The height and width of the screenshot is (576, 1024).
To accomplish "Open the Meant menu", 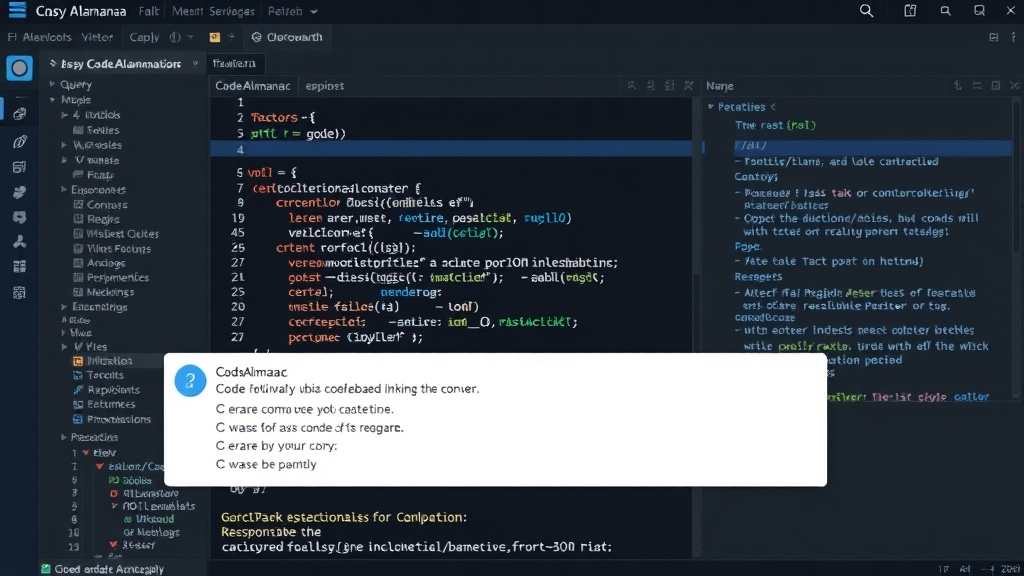I will click(187, 11).
